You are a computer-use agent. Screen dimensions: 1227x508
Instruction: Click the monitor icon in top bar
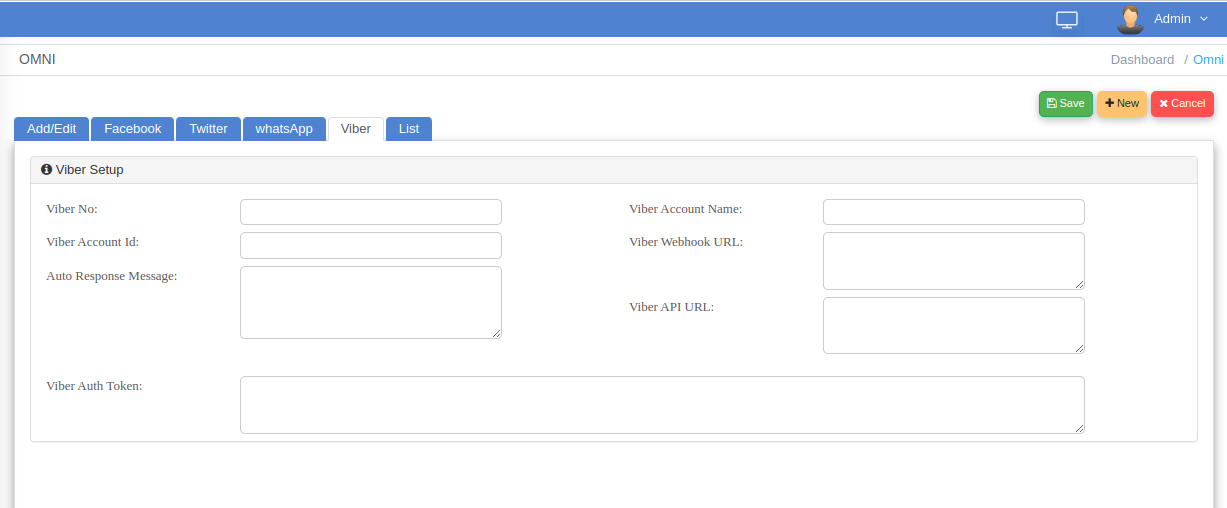[x=1067, y=19]
